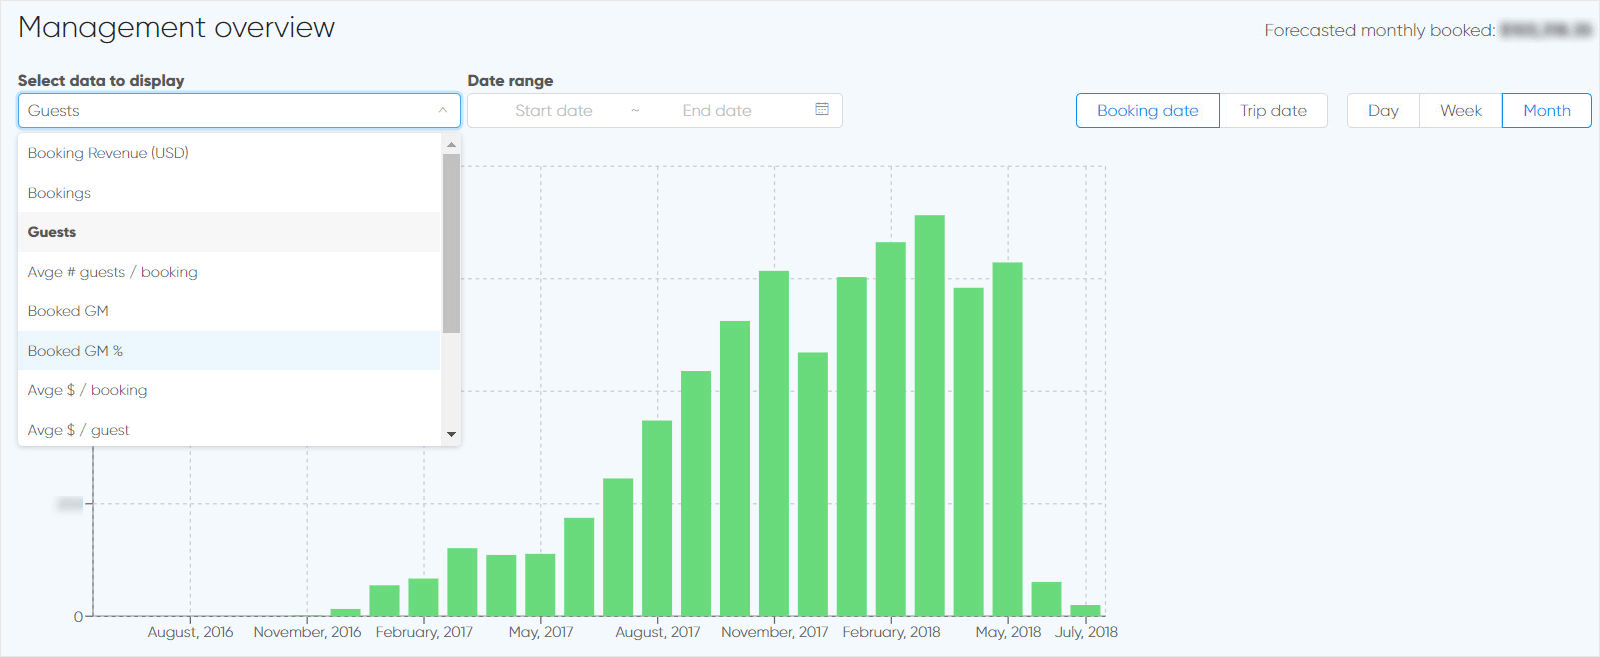The width and height of the screenshot is (1600, 657).
Task: Switch to Trip date view
Action: pos(1273,110)
